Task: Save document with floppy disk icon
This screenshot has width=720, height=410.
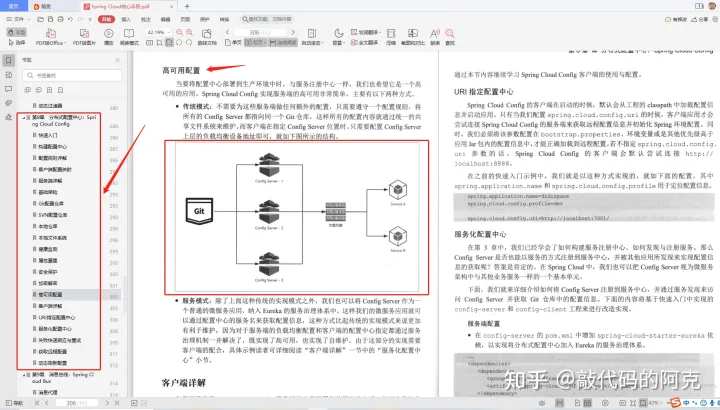Action: pos(51,19)
